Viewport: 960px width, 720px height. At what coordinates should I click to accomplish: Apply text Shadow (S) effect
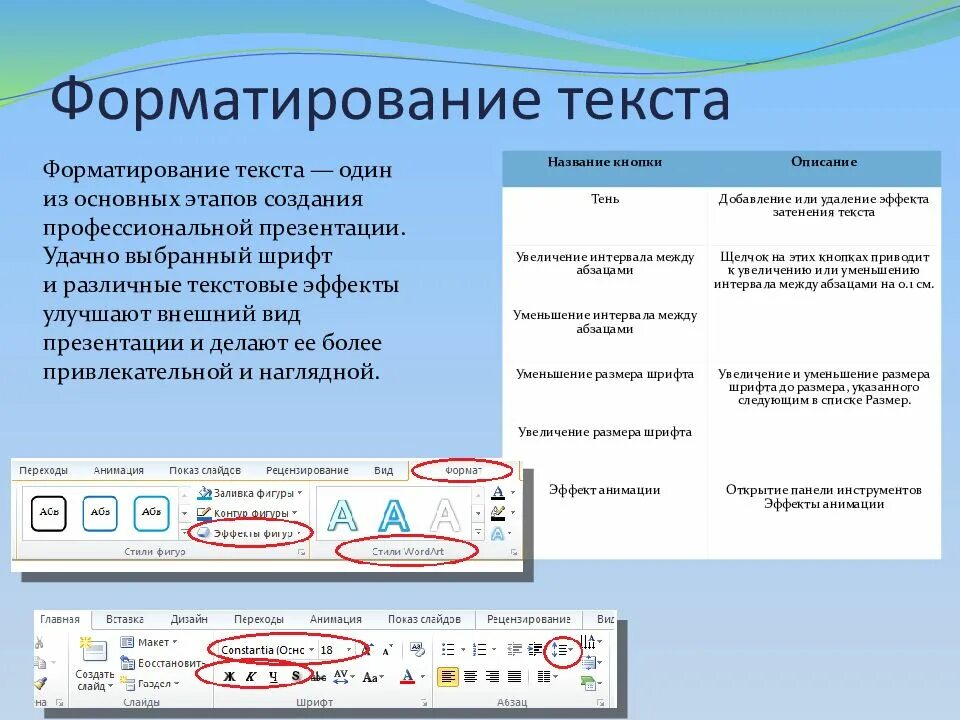[x=296, y=676]
